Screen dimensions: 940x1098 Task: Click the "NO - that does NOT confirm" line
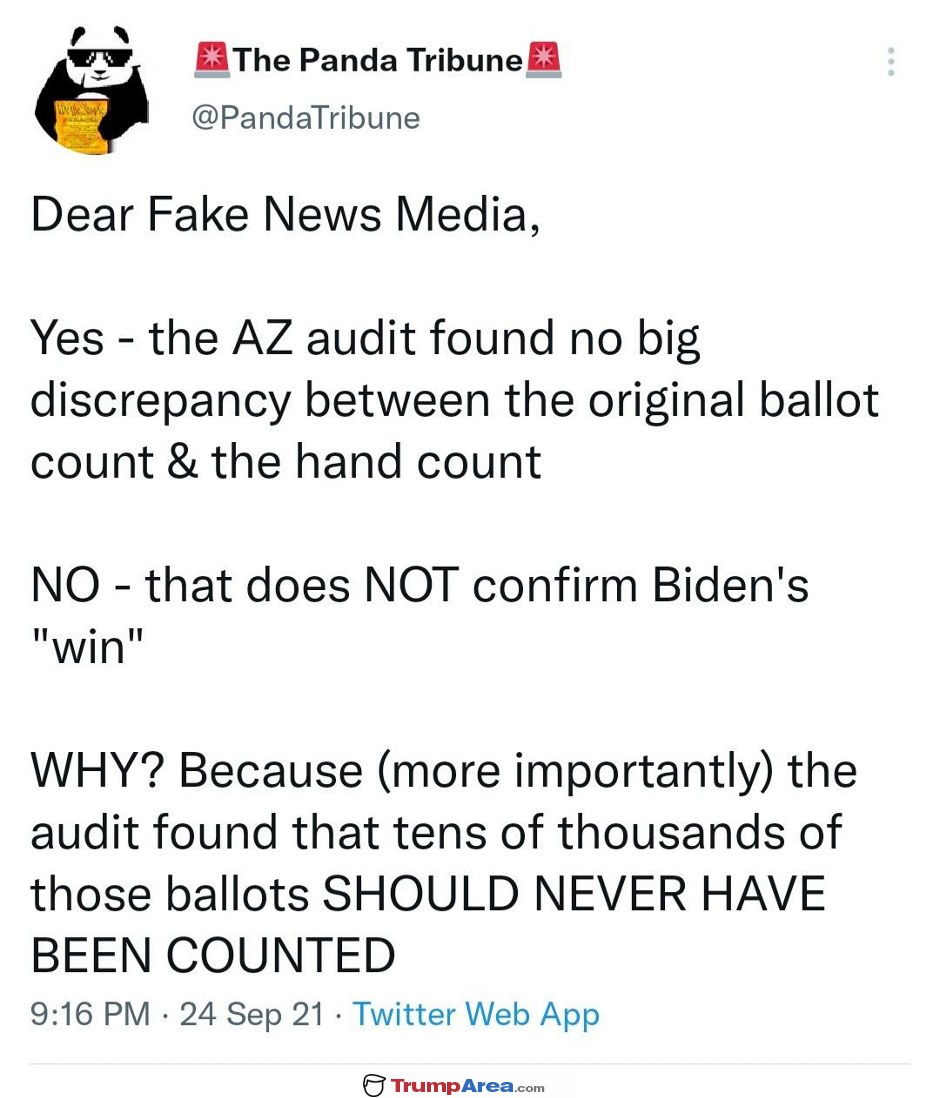(x=419, y=586)
